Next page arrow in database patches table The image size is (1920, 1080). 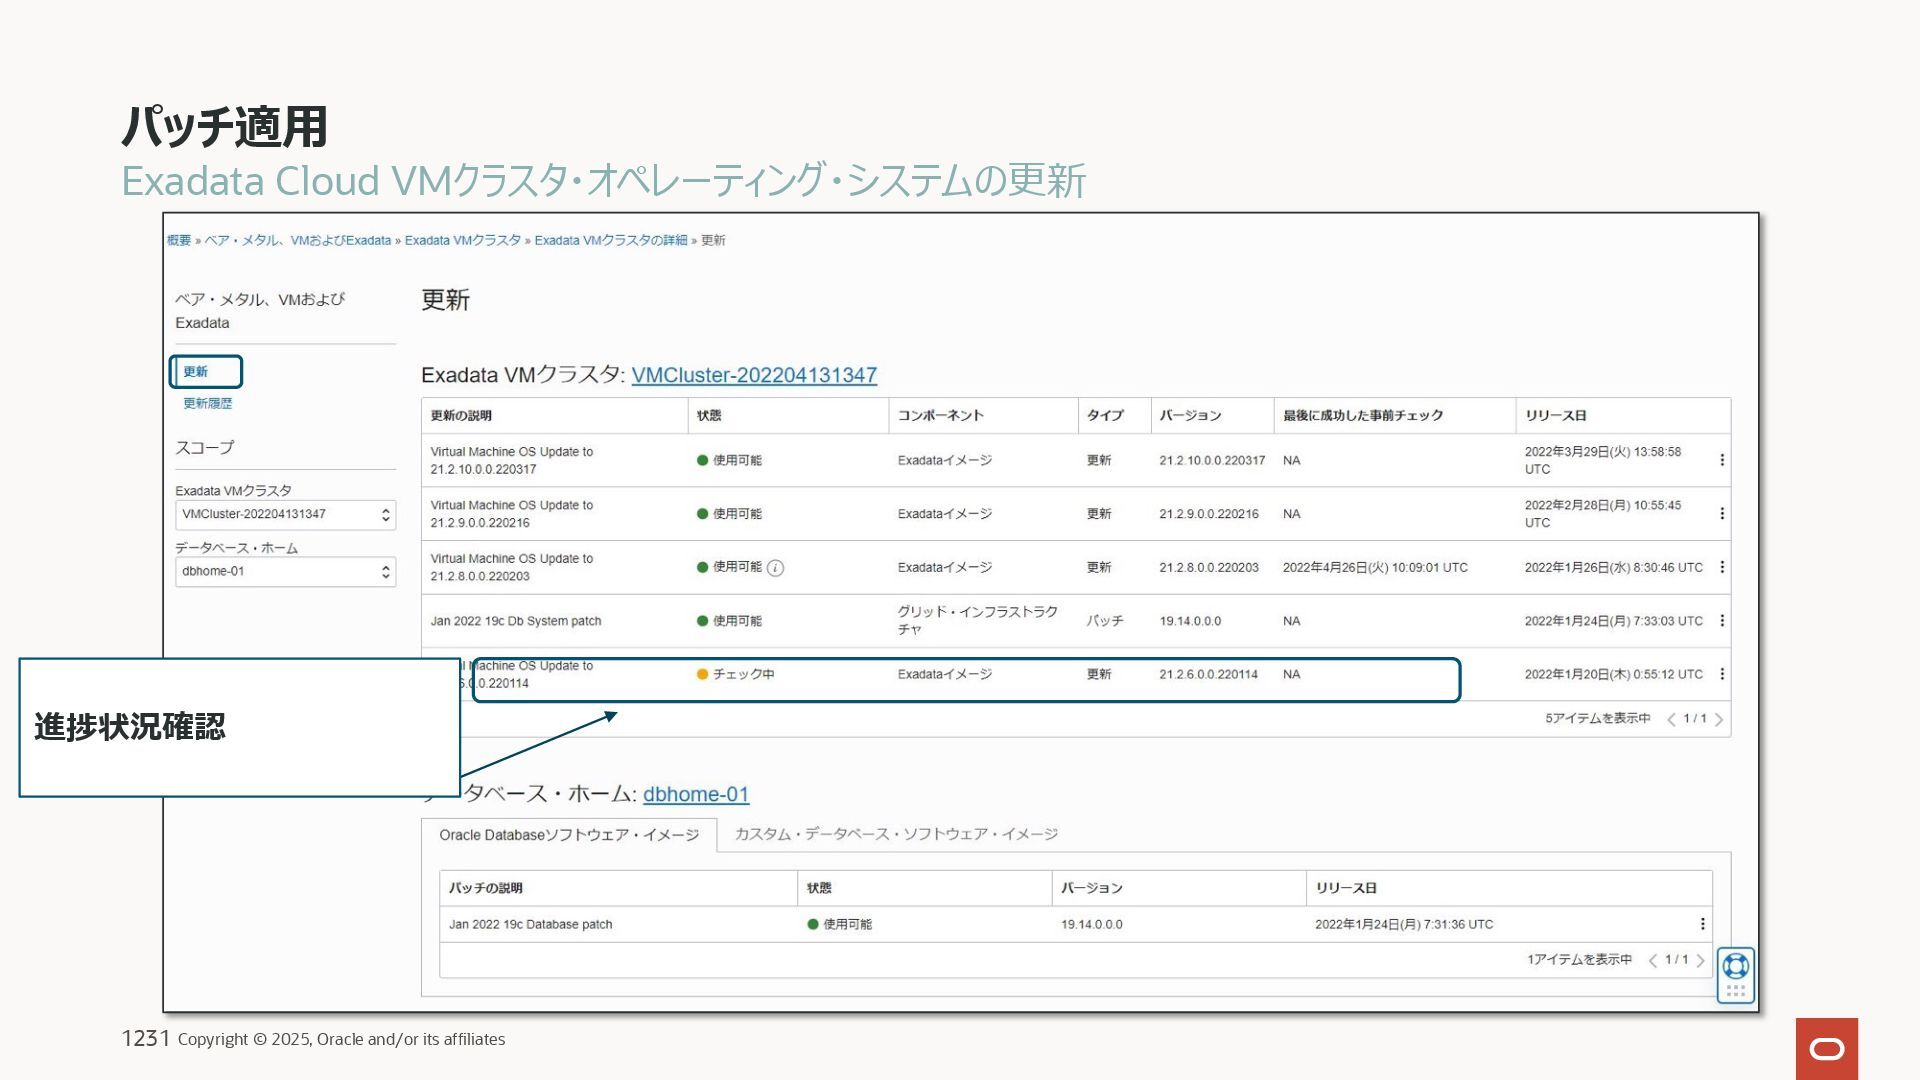click(1700, 960)
